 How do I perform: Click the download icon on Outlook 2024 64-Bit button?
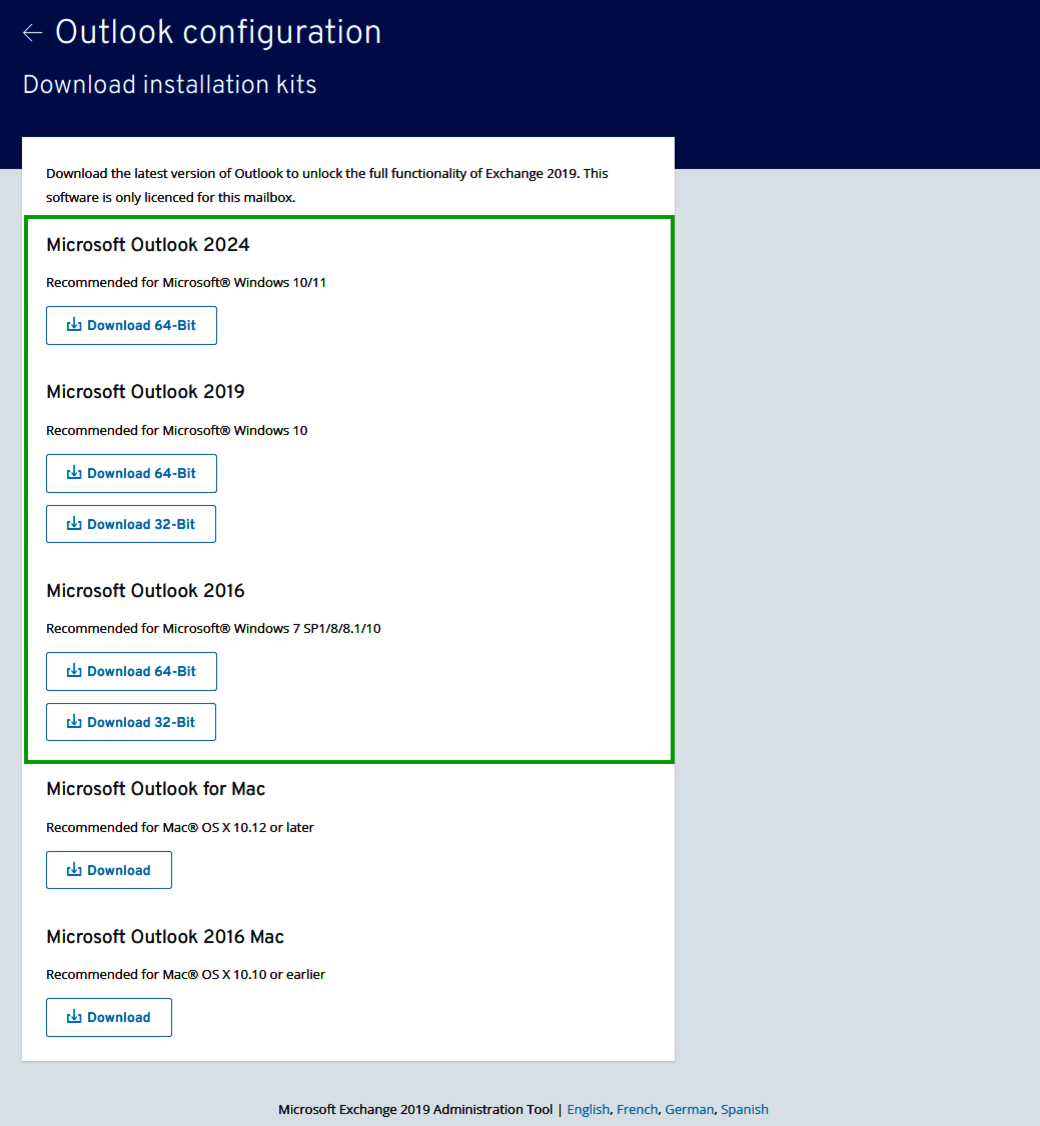click(72, 325)
